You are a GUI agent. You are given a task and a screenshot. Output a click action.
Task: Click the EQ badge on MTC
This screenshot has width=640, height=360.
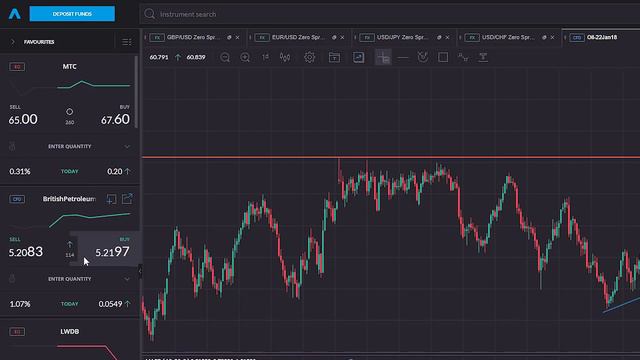[x=17, y=67]
